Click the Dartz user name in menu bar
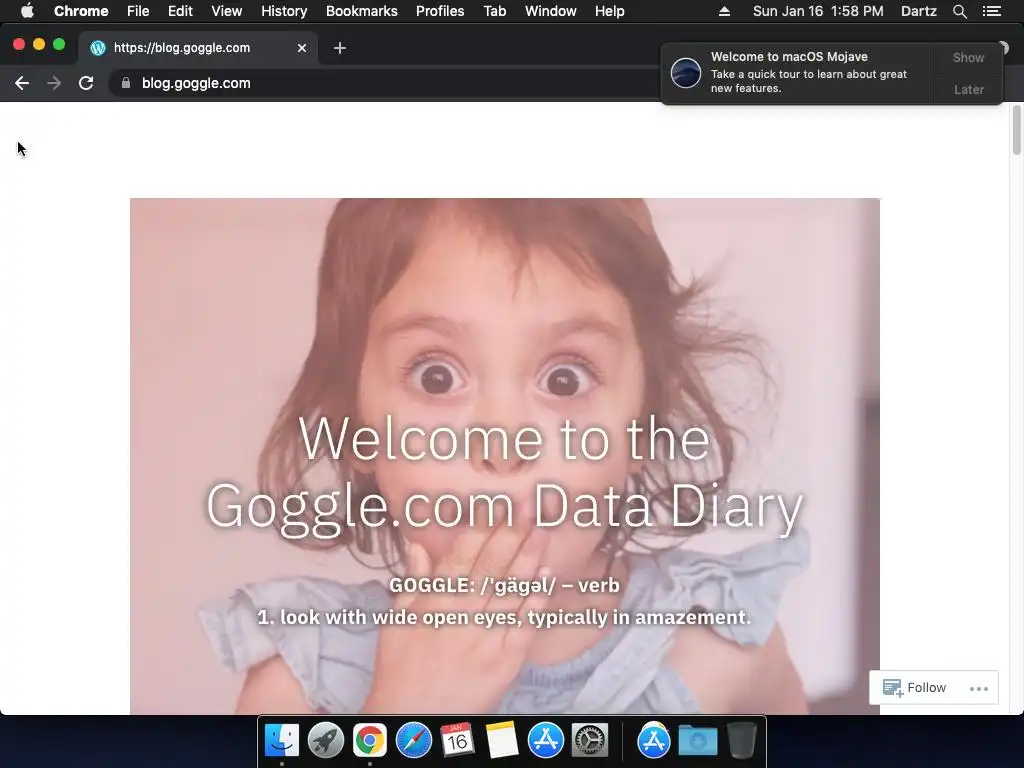The width and height of the screenshot is (1024, 768). [919, 11]
